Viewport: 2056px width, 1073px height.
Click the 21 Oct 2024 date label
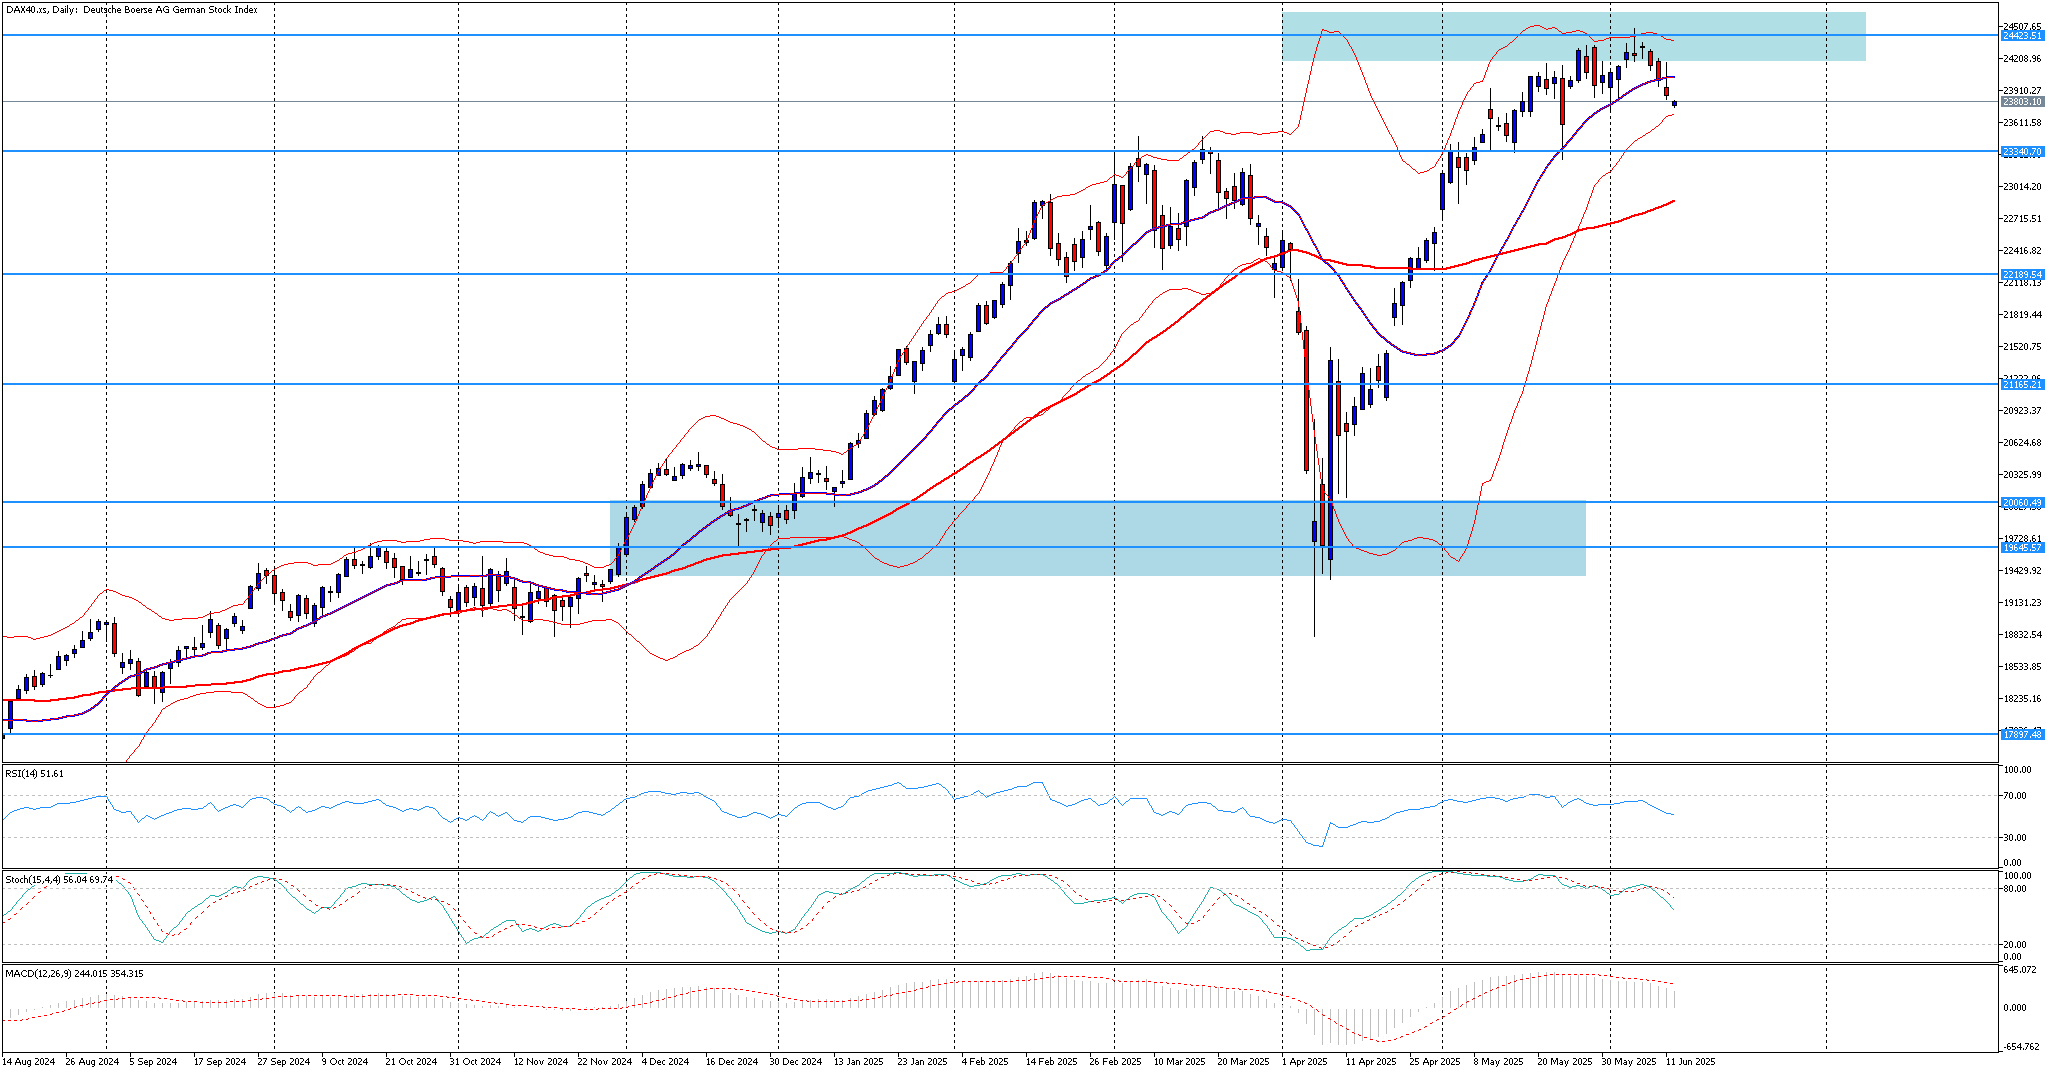(411, 1062)
